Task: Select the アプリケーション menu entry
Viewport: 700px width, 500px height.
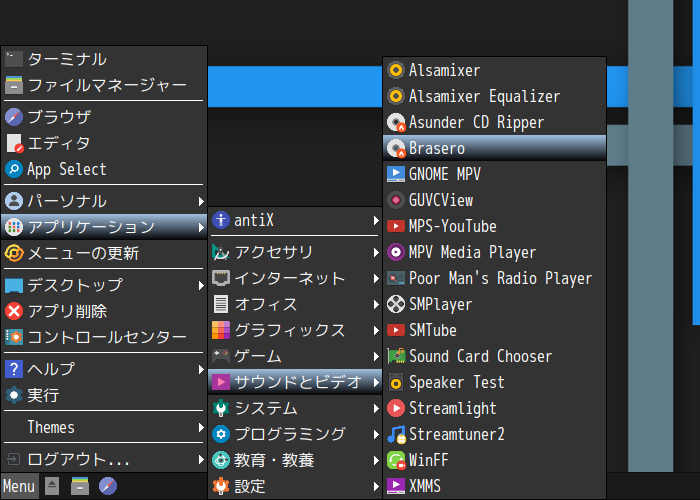Action: click(x=104, y=227)
